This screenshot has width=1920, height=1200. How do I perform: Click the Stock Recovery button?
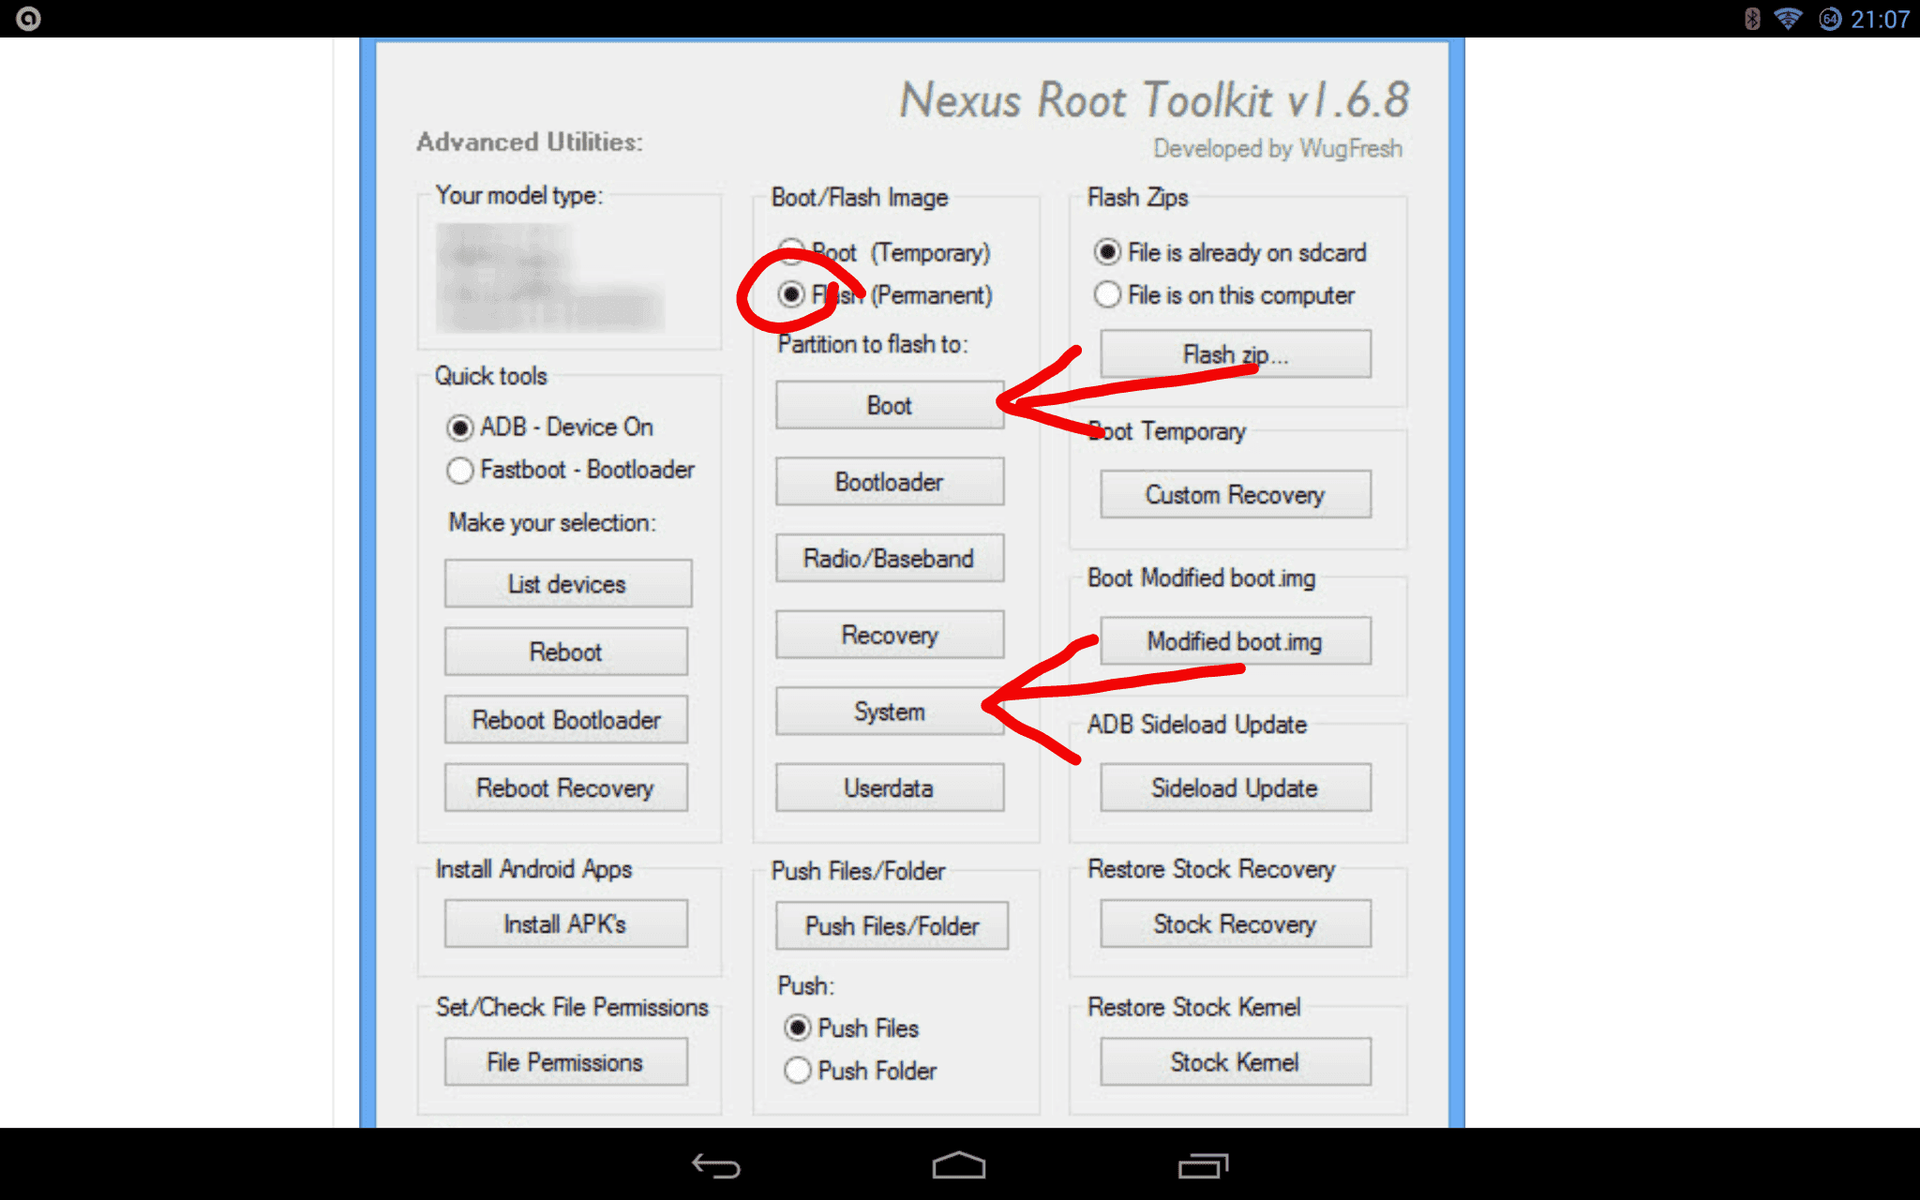coord(1235,924)
